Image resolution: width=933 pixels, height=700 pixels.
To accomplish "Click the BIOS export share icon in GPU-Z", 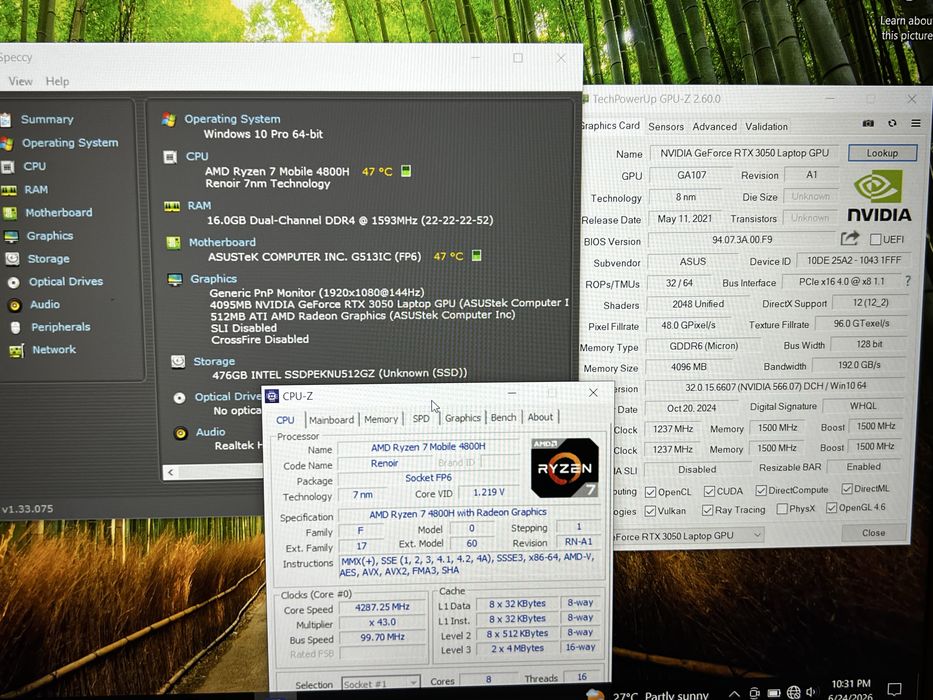I will (x=850, y=239).
